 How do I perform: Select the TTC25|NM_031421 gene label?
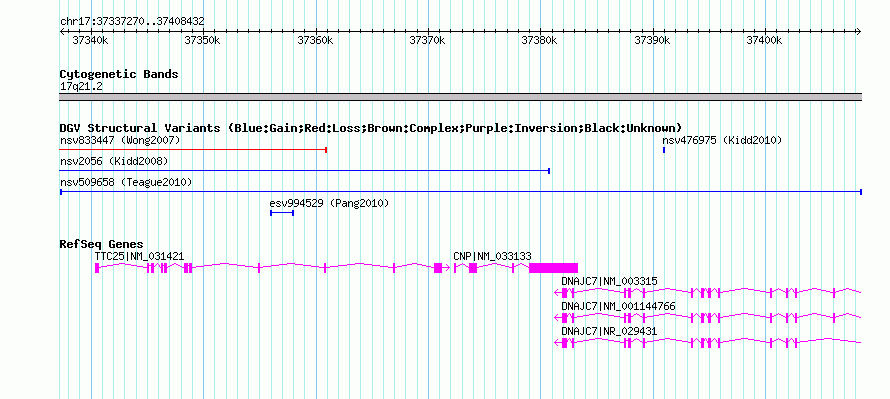[x=139, y=257]
